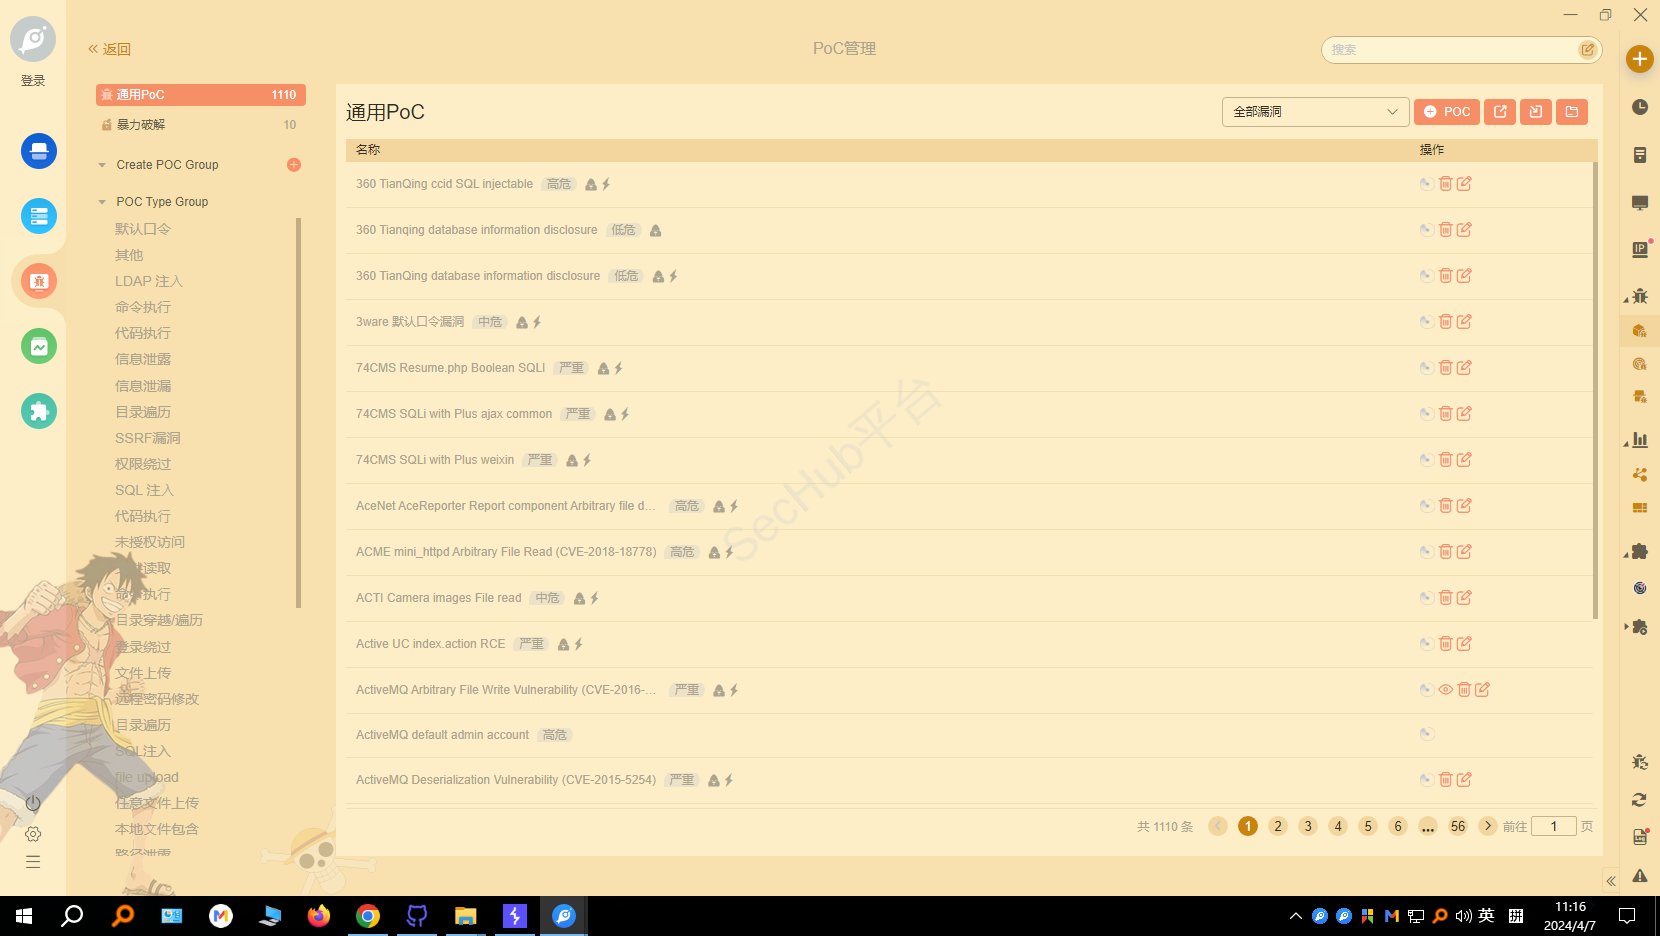Click the orange add POC button
1660x936 pixels.
(x=1446, y=112)
